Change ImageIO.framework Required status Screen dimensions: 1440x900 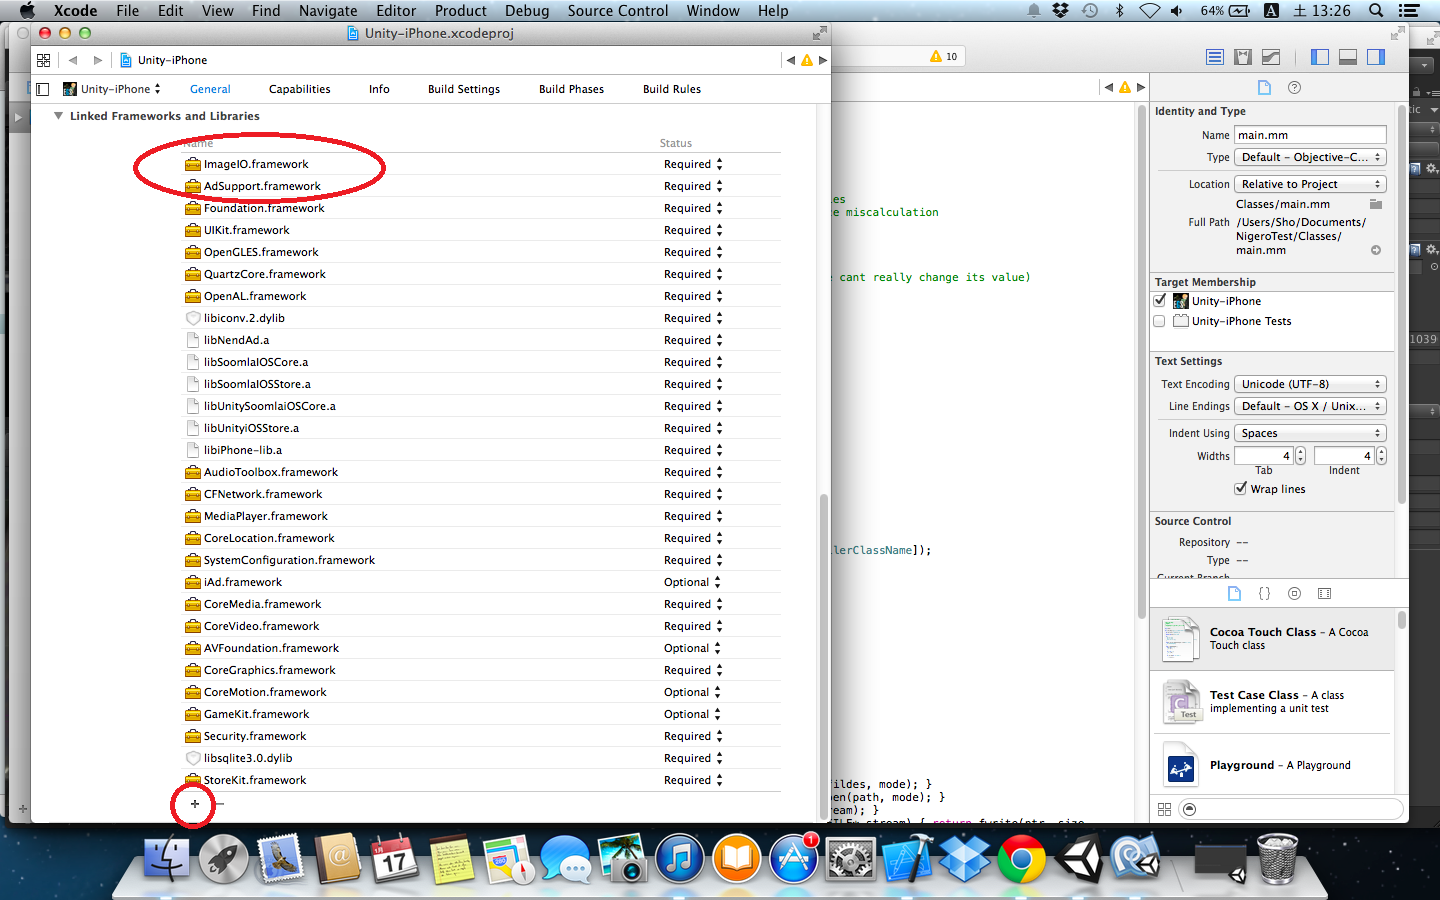pyautogui.click(x=693, y=164)
